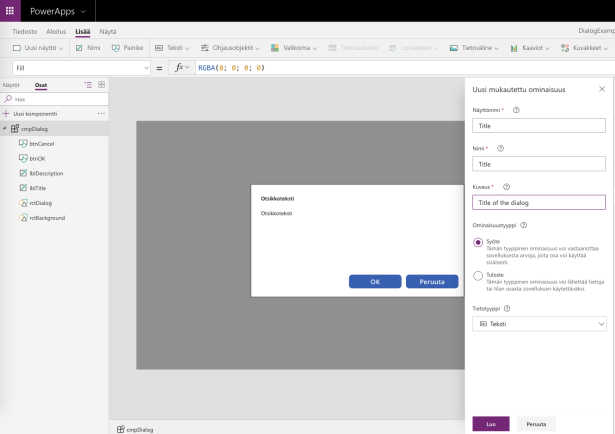The image size is (615, 434).
Task: Select the Tuloste property type
Action: click(478, 276)
